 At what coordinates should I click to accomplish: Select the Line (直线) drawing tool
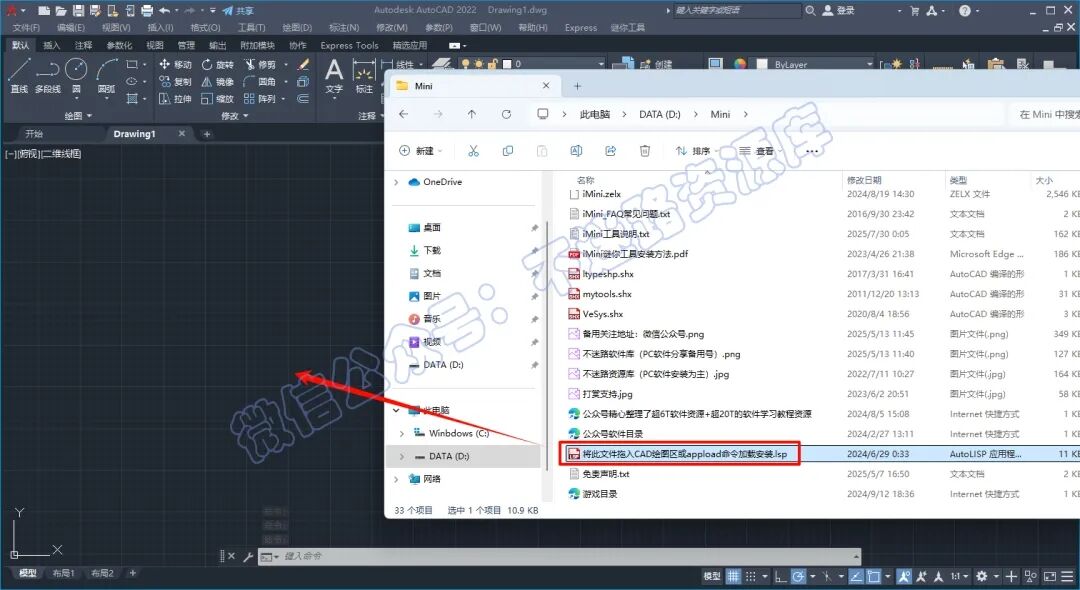point(19,76)
